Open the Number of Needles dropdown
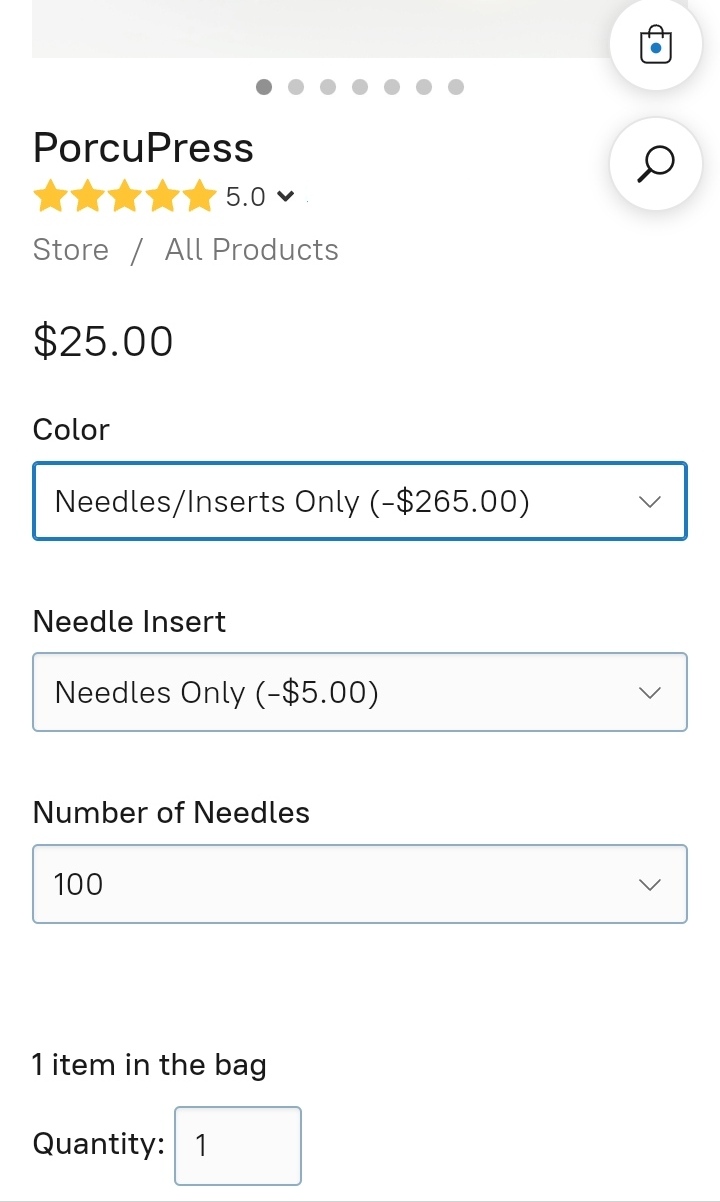 pyautogui.click(x=360, y=884)
